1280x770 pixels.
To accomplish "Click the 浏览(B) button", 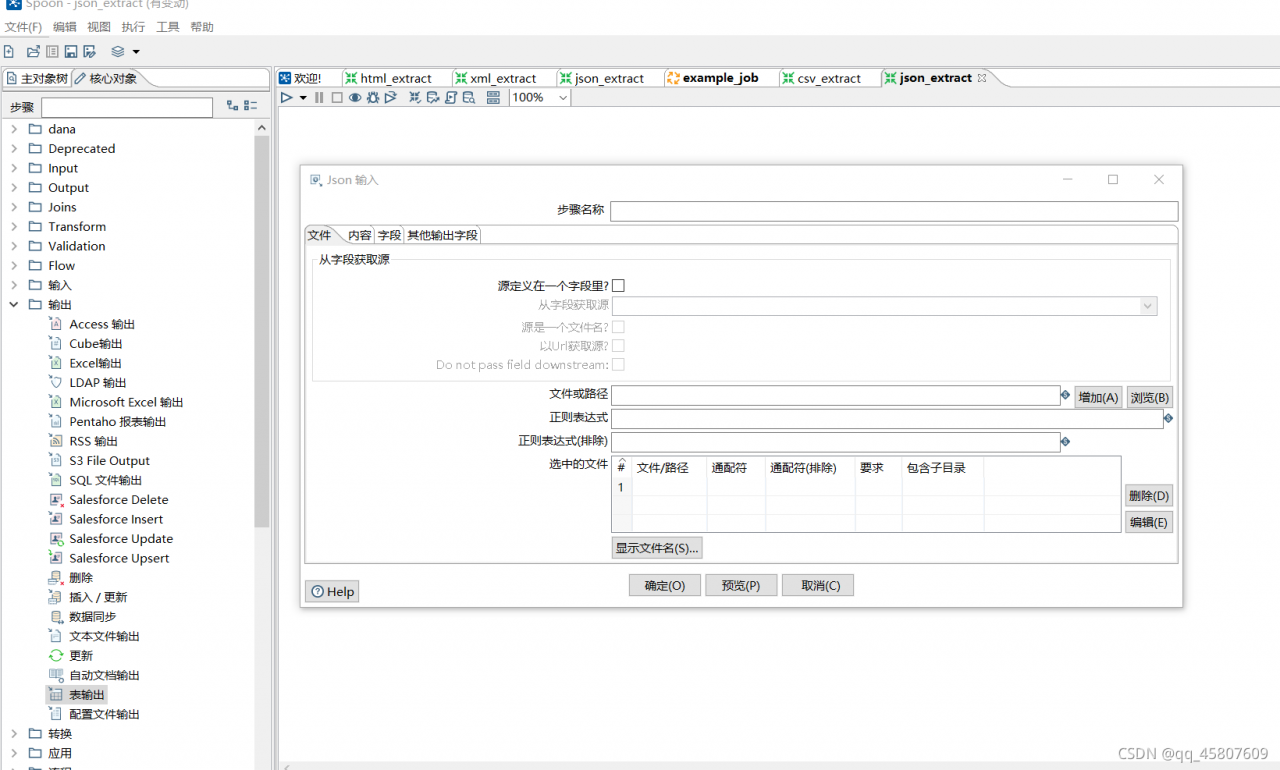I will 1149,397.
